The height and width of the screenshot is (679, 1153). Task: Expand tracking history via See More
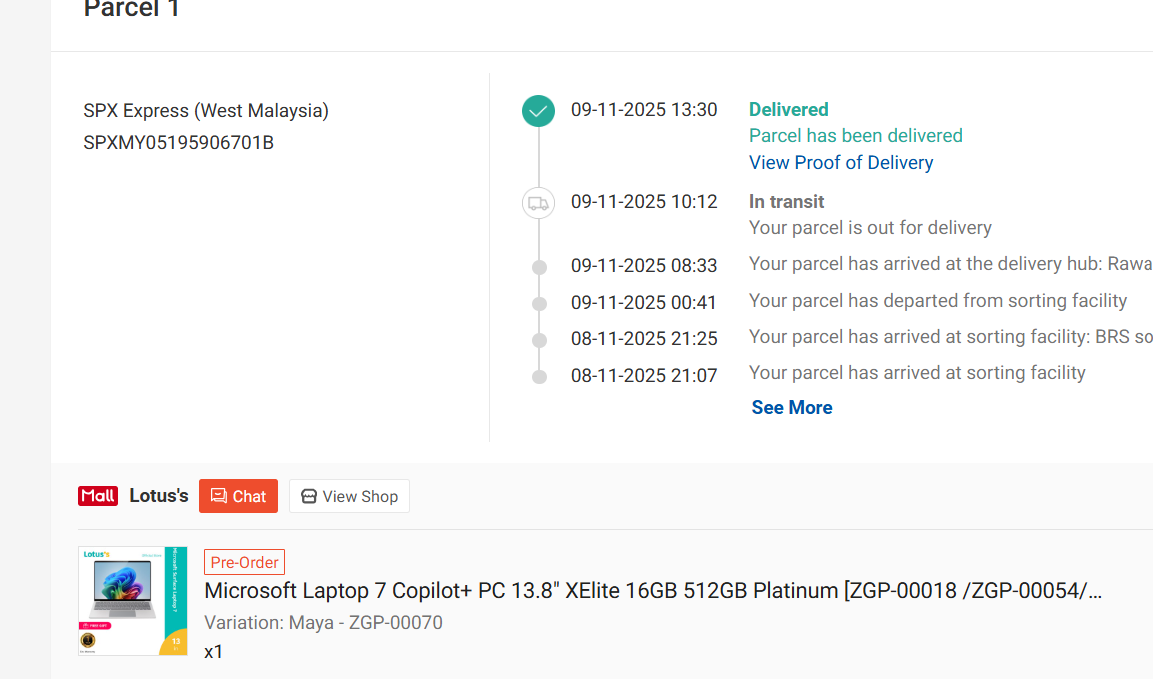click(791, 407)
